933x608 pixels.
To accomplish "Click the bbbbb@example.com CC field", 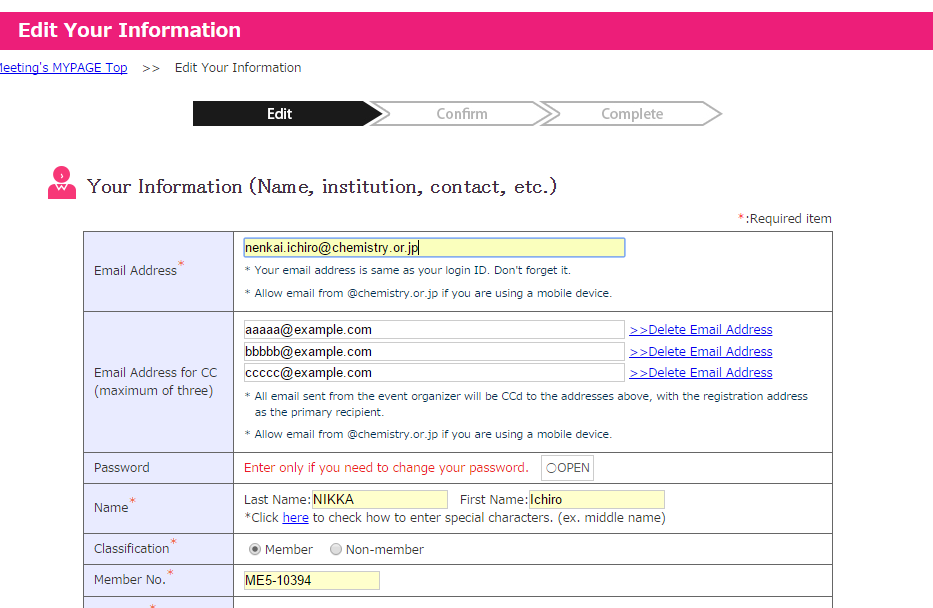I will (x=434, y=352).
